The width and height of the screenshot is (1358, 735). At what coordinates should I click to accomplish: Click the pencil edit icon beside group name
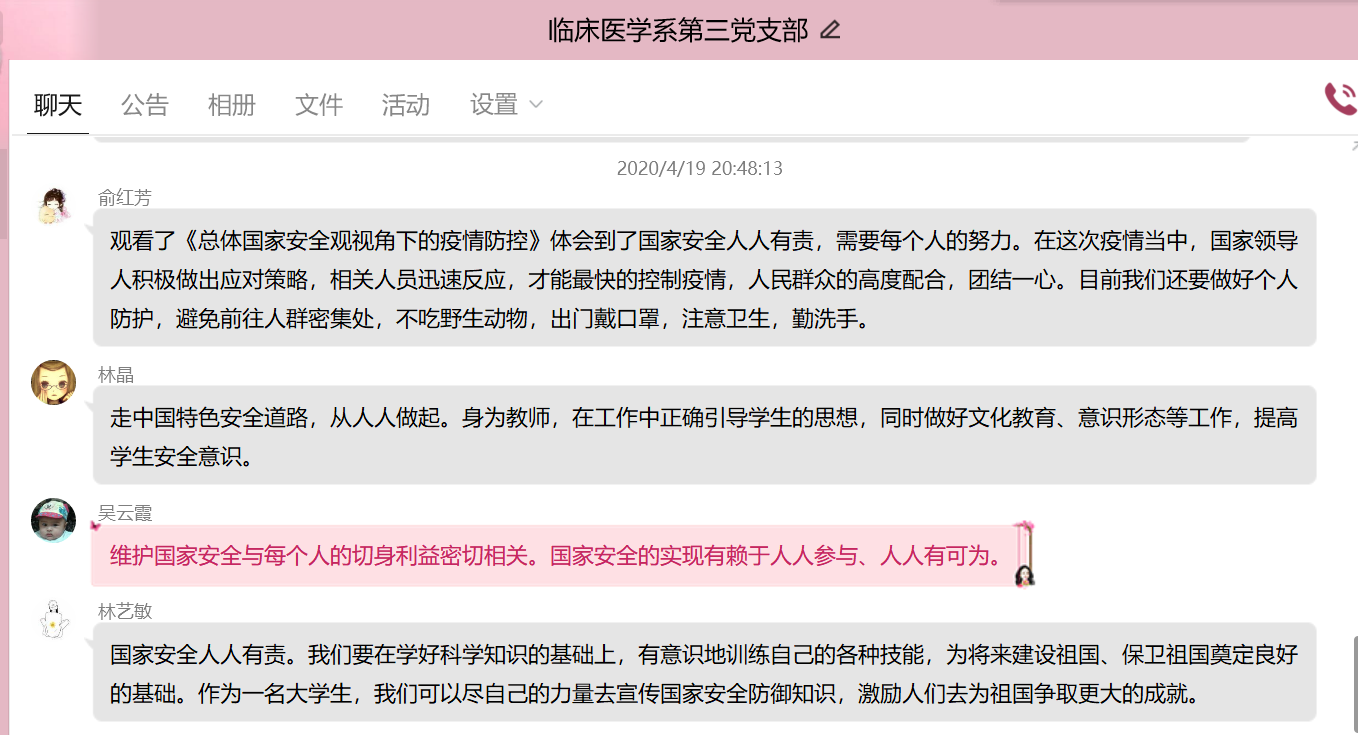click(x=830, y=30)
